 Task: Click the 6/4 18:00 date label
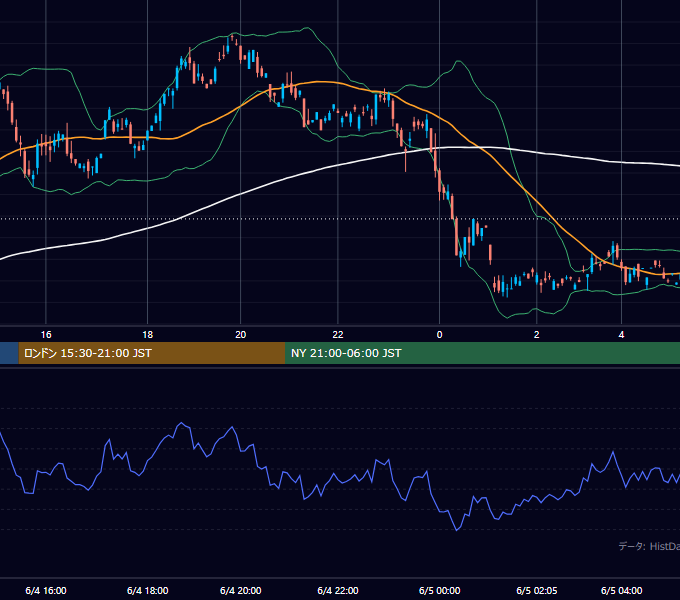coord(147,590)
